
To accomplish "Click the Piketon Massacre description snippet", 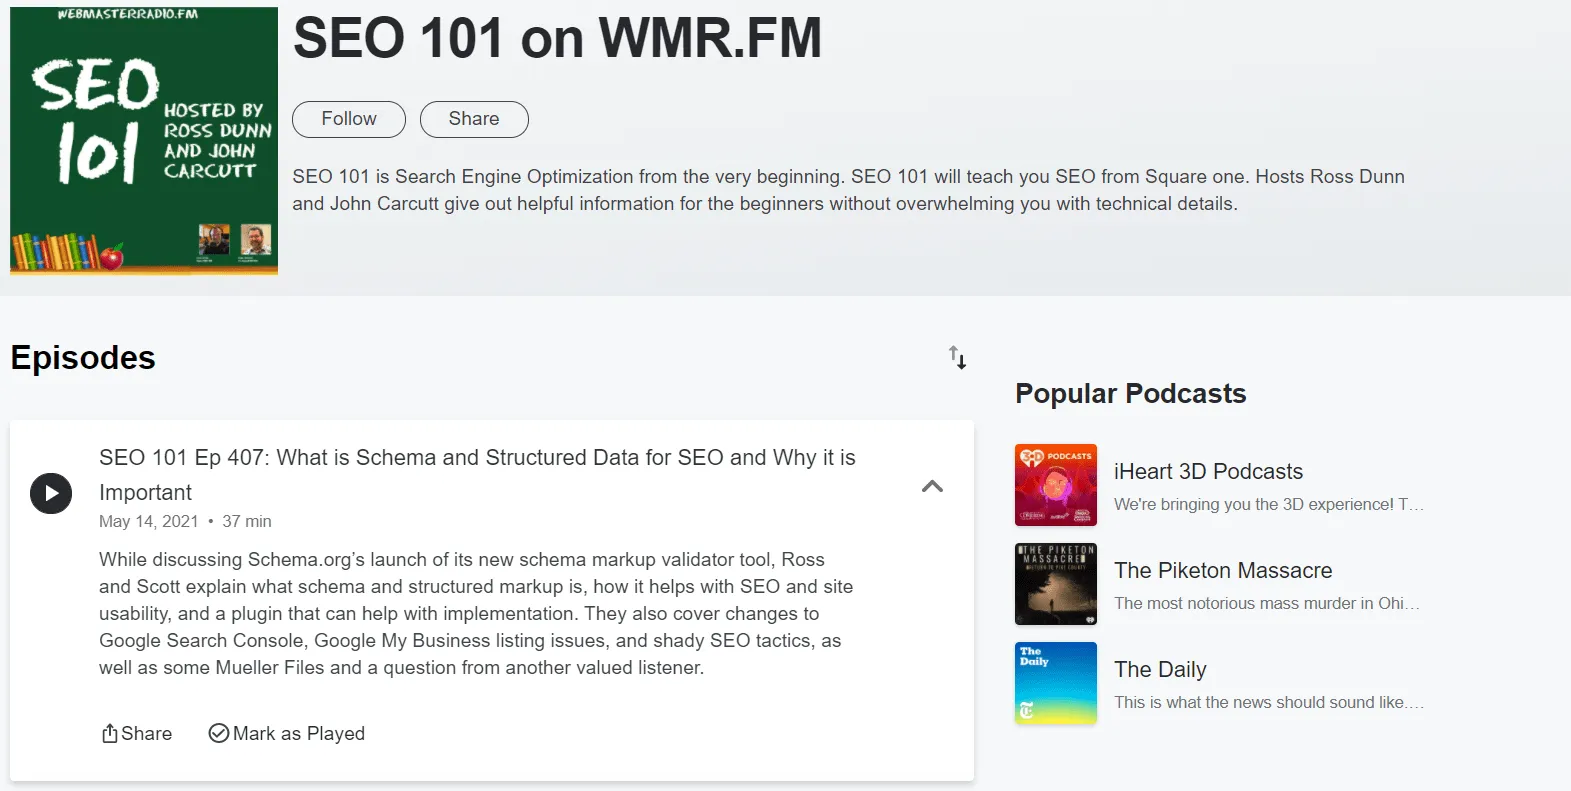I will 1266,604.
